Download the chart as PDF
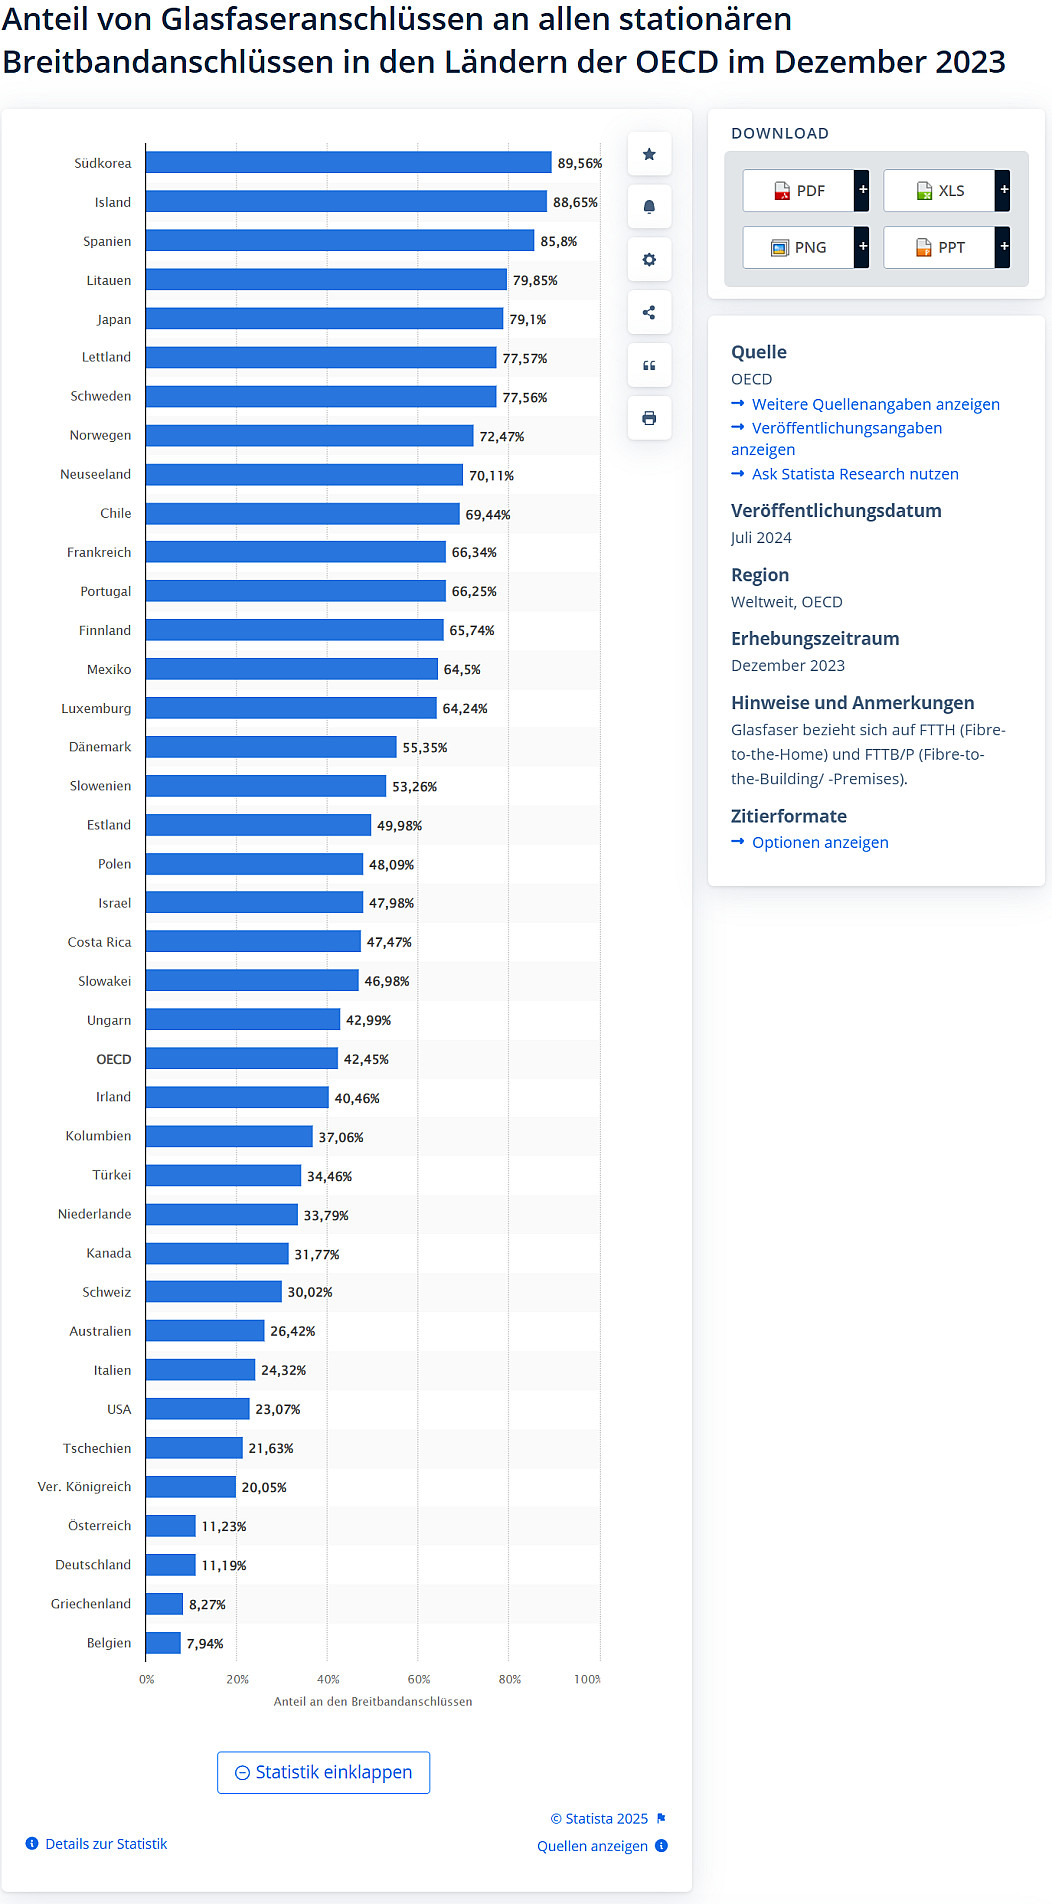The image size is (1052, 1904). pos(799,190)
